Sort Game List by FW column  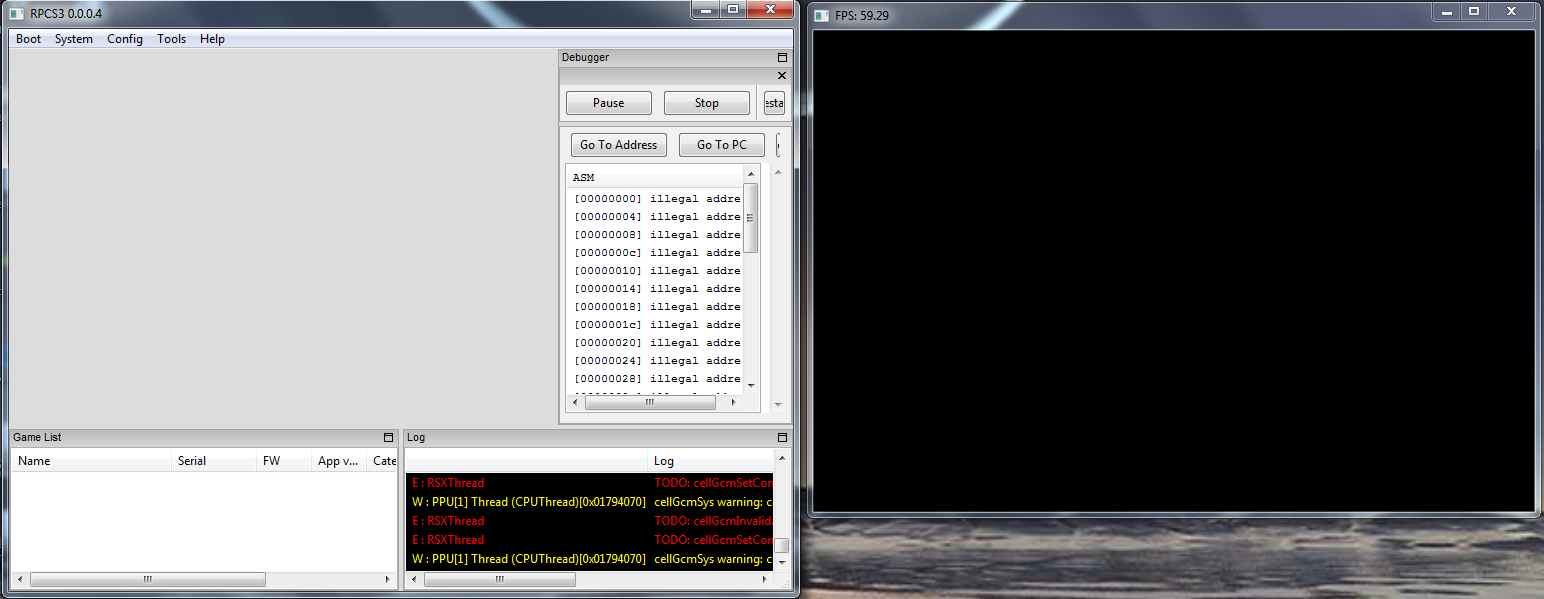[x=284, y=461]
